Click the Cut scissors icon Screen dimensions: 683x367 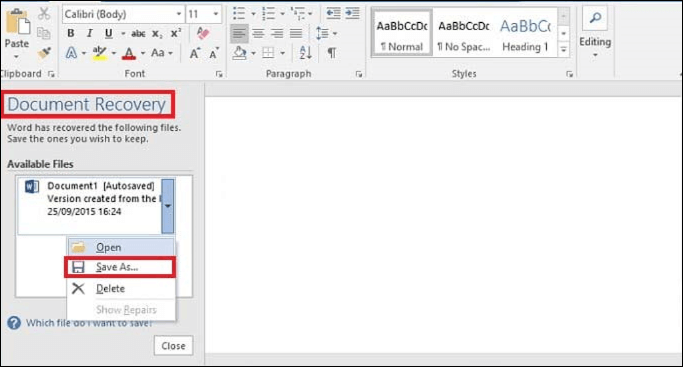[x=44, y=14]
